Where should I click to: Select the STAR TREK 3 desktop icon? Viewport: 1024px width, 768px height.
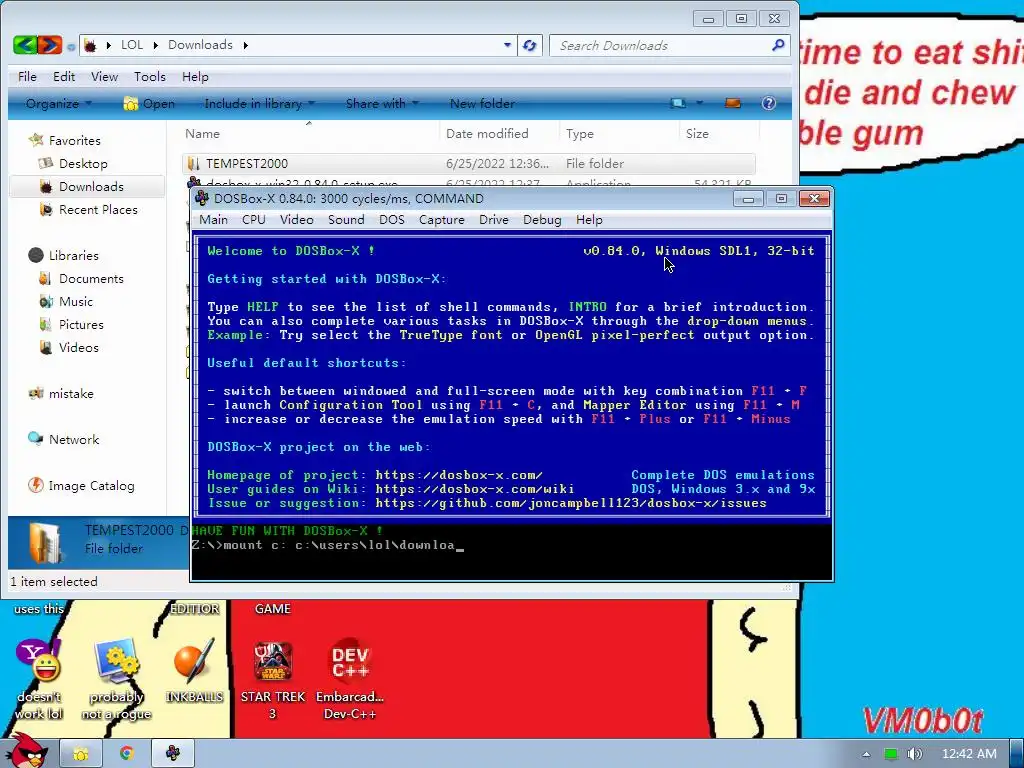[x=273, y=679]
